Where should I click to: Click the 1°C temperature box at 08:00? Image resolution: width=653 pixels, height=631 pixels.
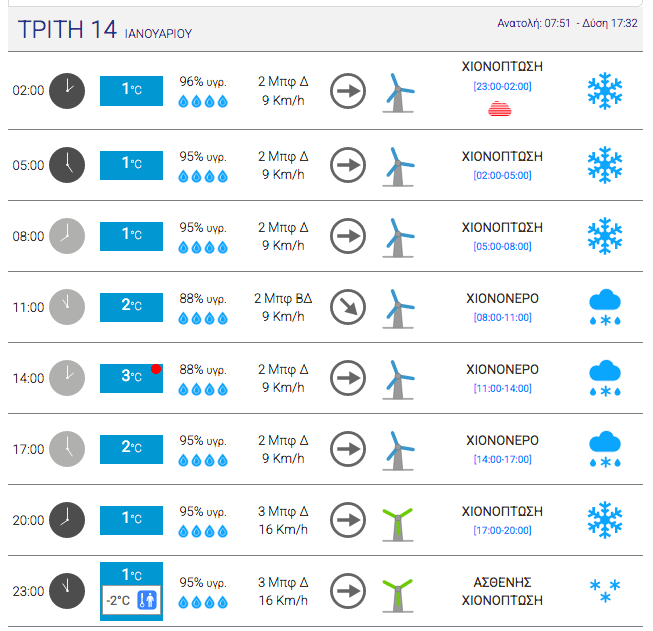coord(131,235)
